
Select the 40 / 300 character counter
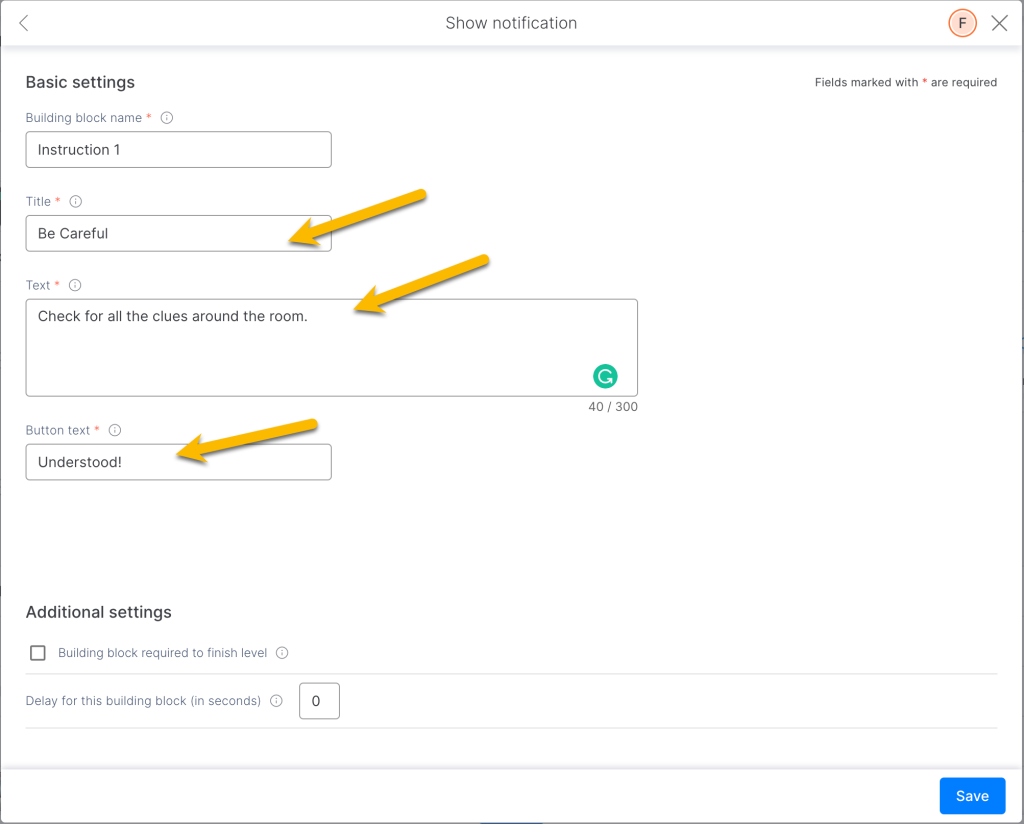pos(613,407)
